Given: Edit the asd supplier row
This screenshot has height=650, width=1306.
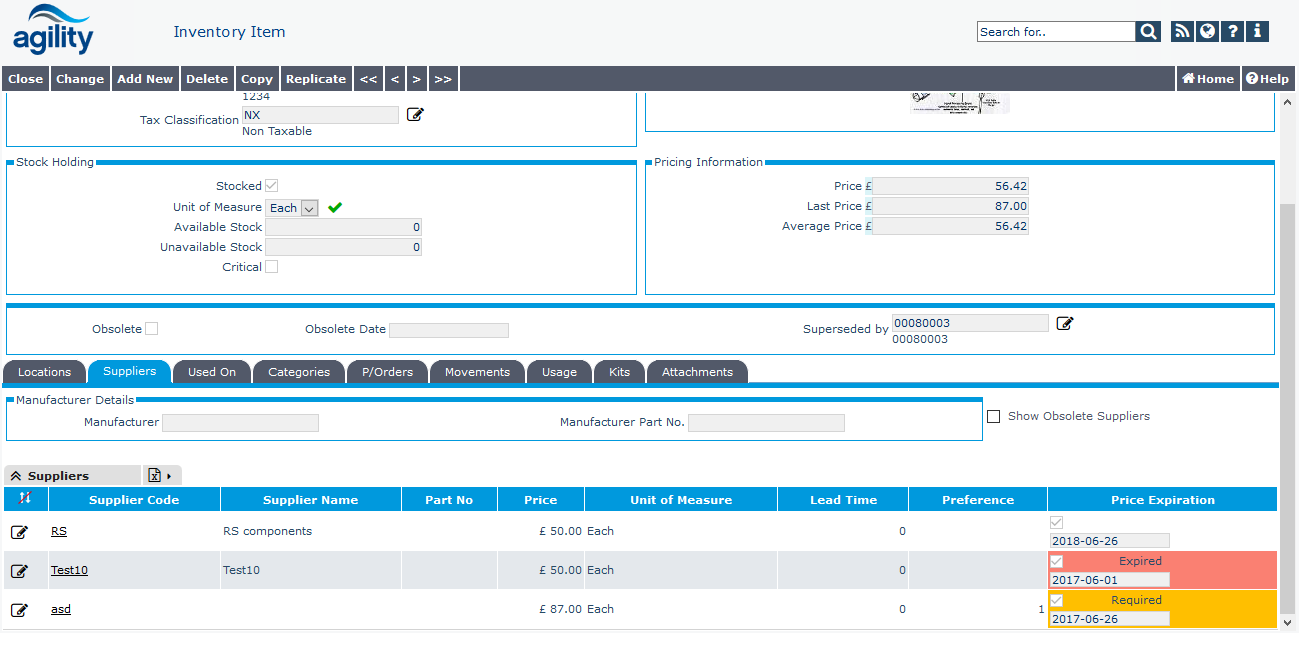Looking at the screenshot, I should [19, 610].
